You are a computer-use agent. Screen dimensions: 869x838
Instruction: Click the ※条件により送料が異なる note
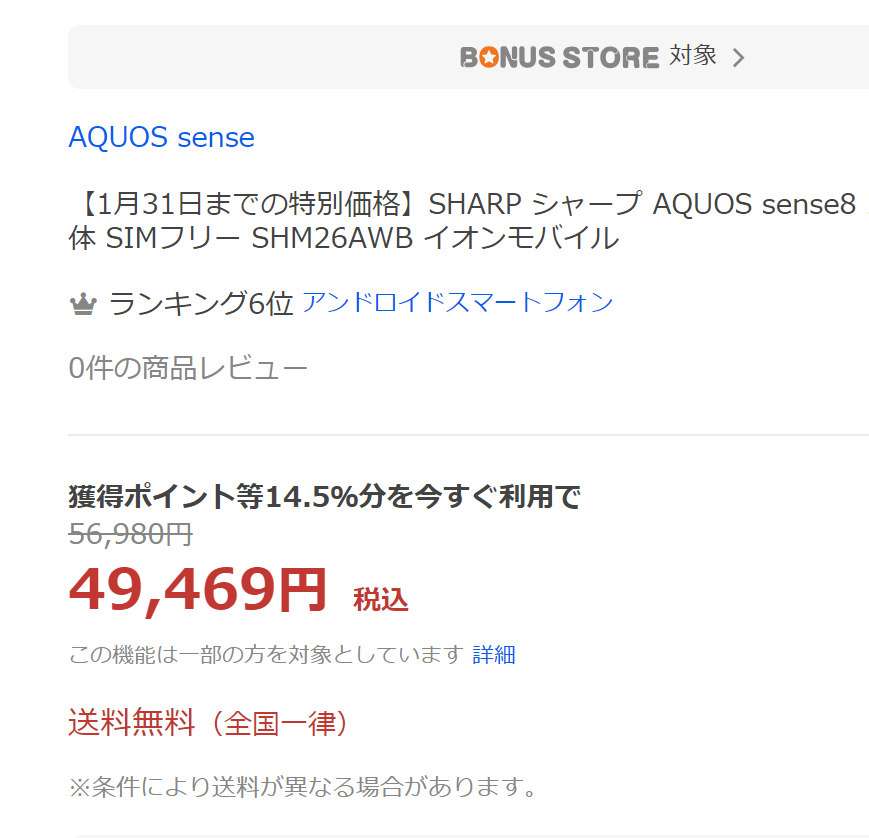(303, 787)
